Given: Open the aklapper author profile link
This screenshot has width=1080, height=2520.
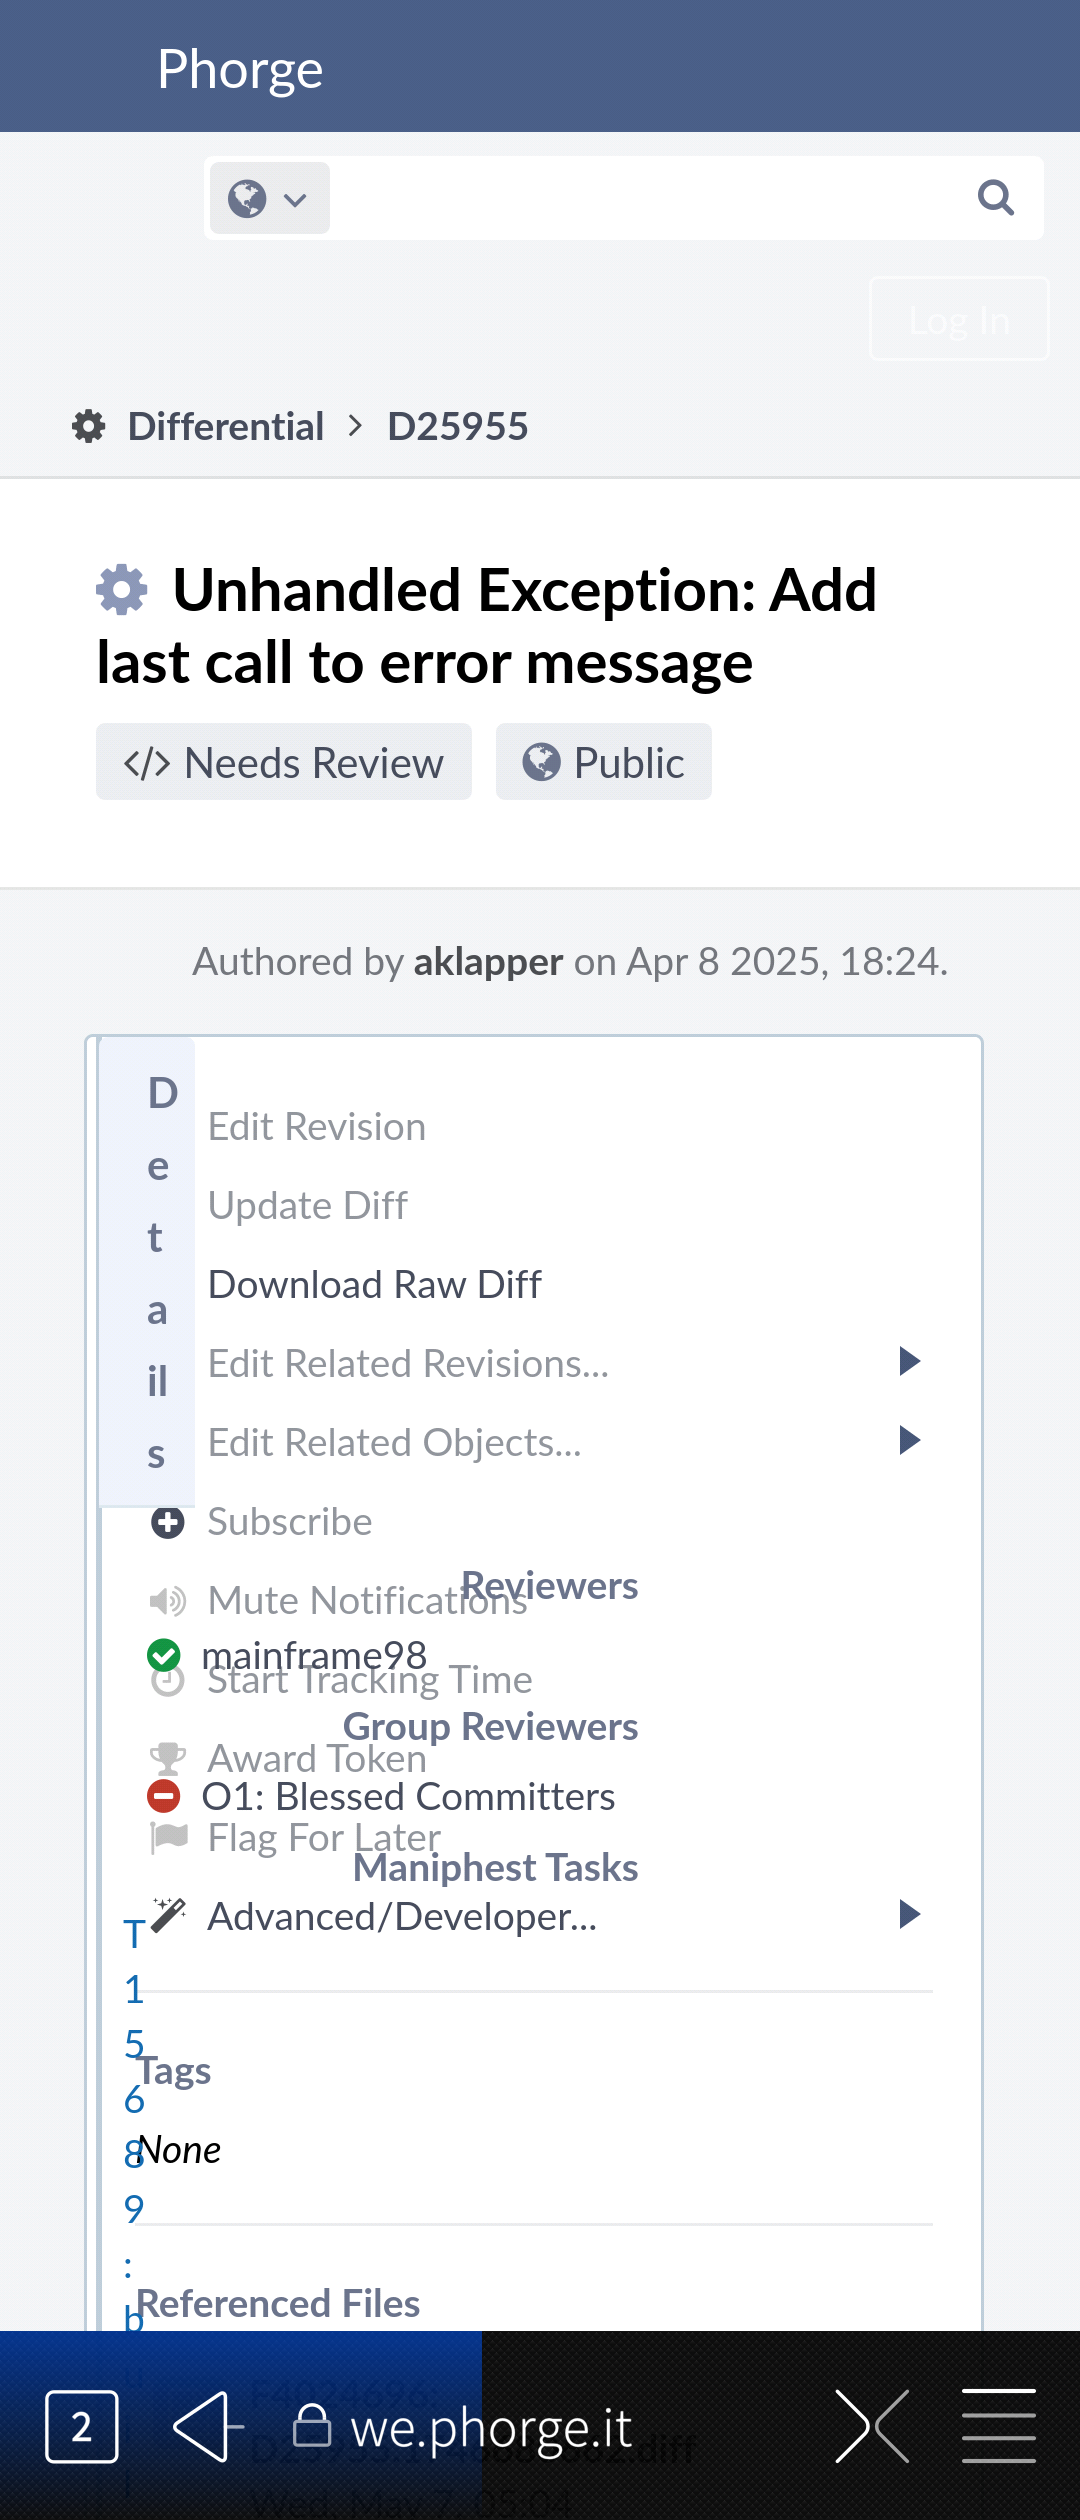Looking at the screenshot, I should point(488,961).
